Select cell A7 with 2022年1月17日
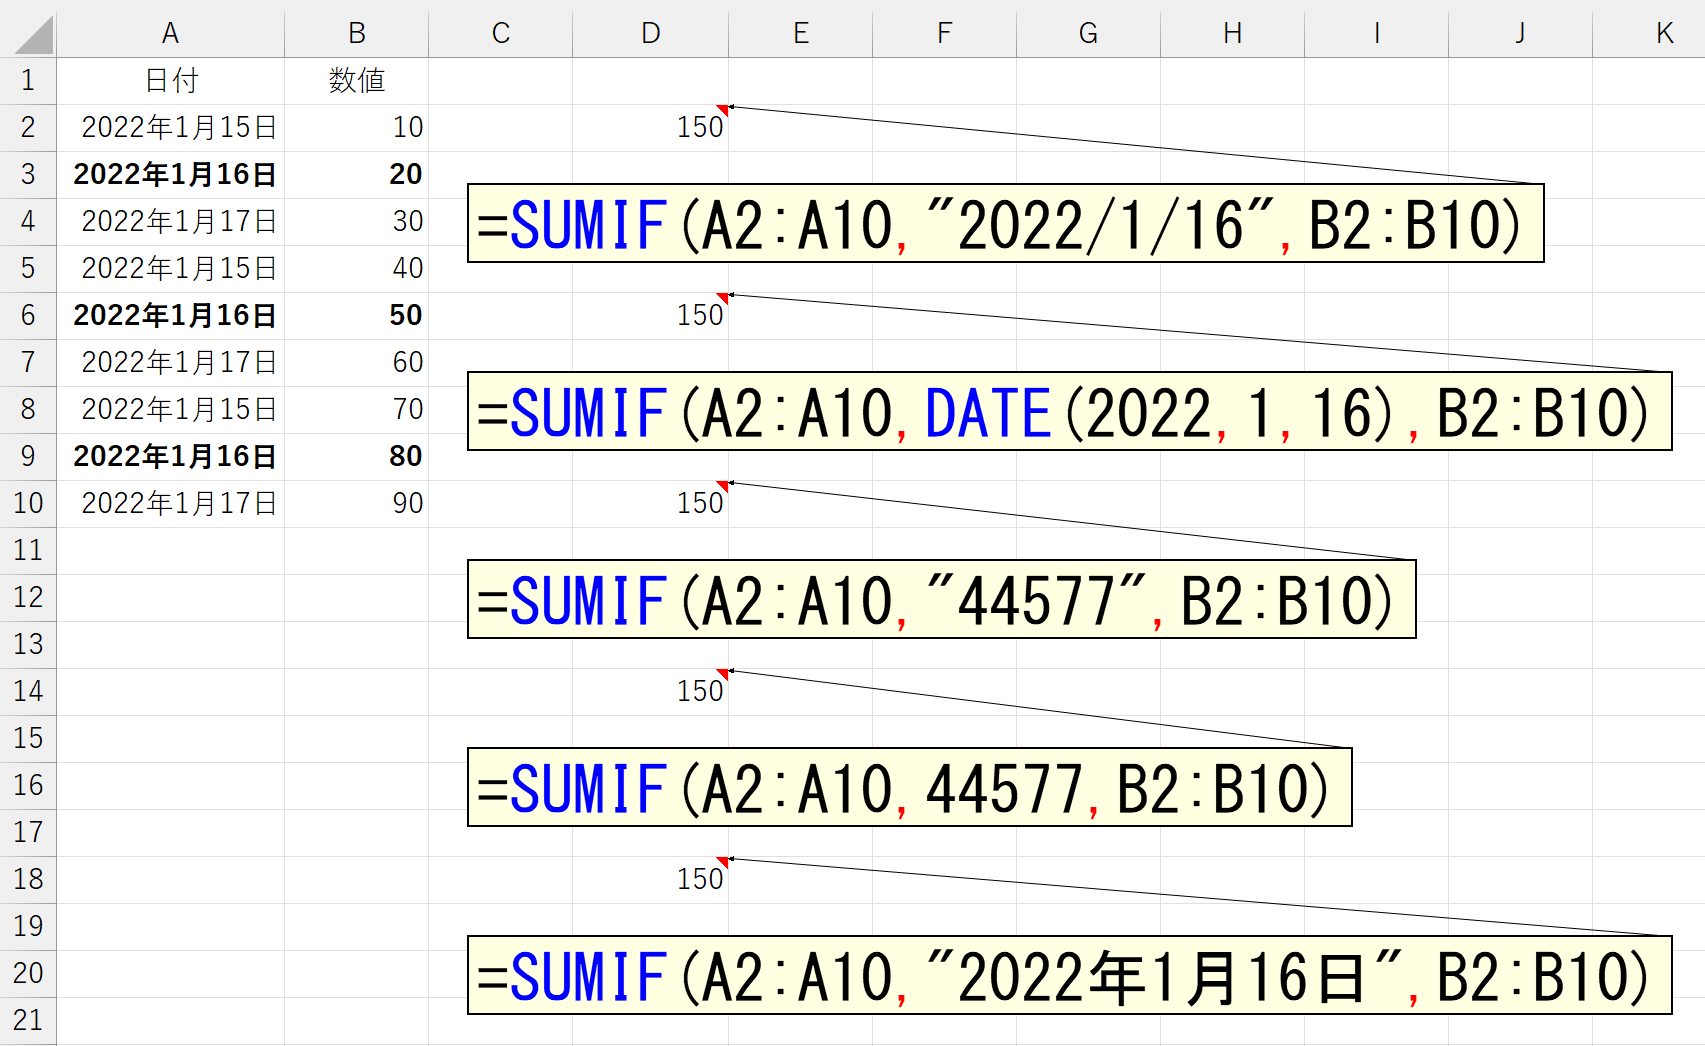This screenshot has height=1046, width=1705. [171, 363]
